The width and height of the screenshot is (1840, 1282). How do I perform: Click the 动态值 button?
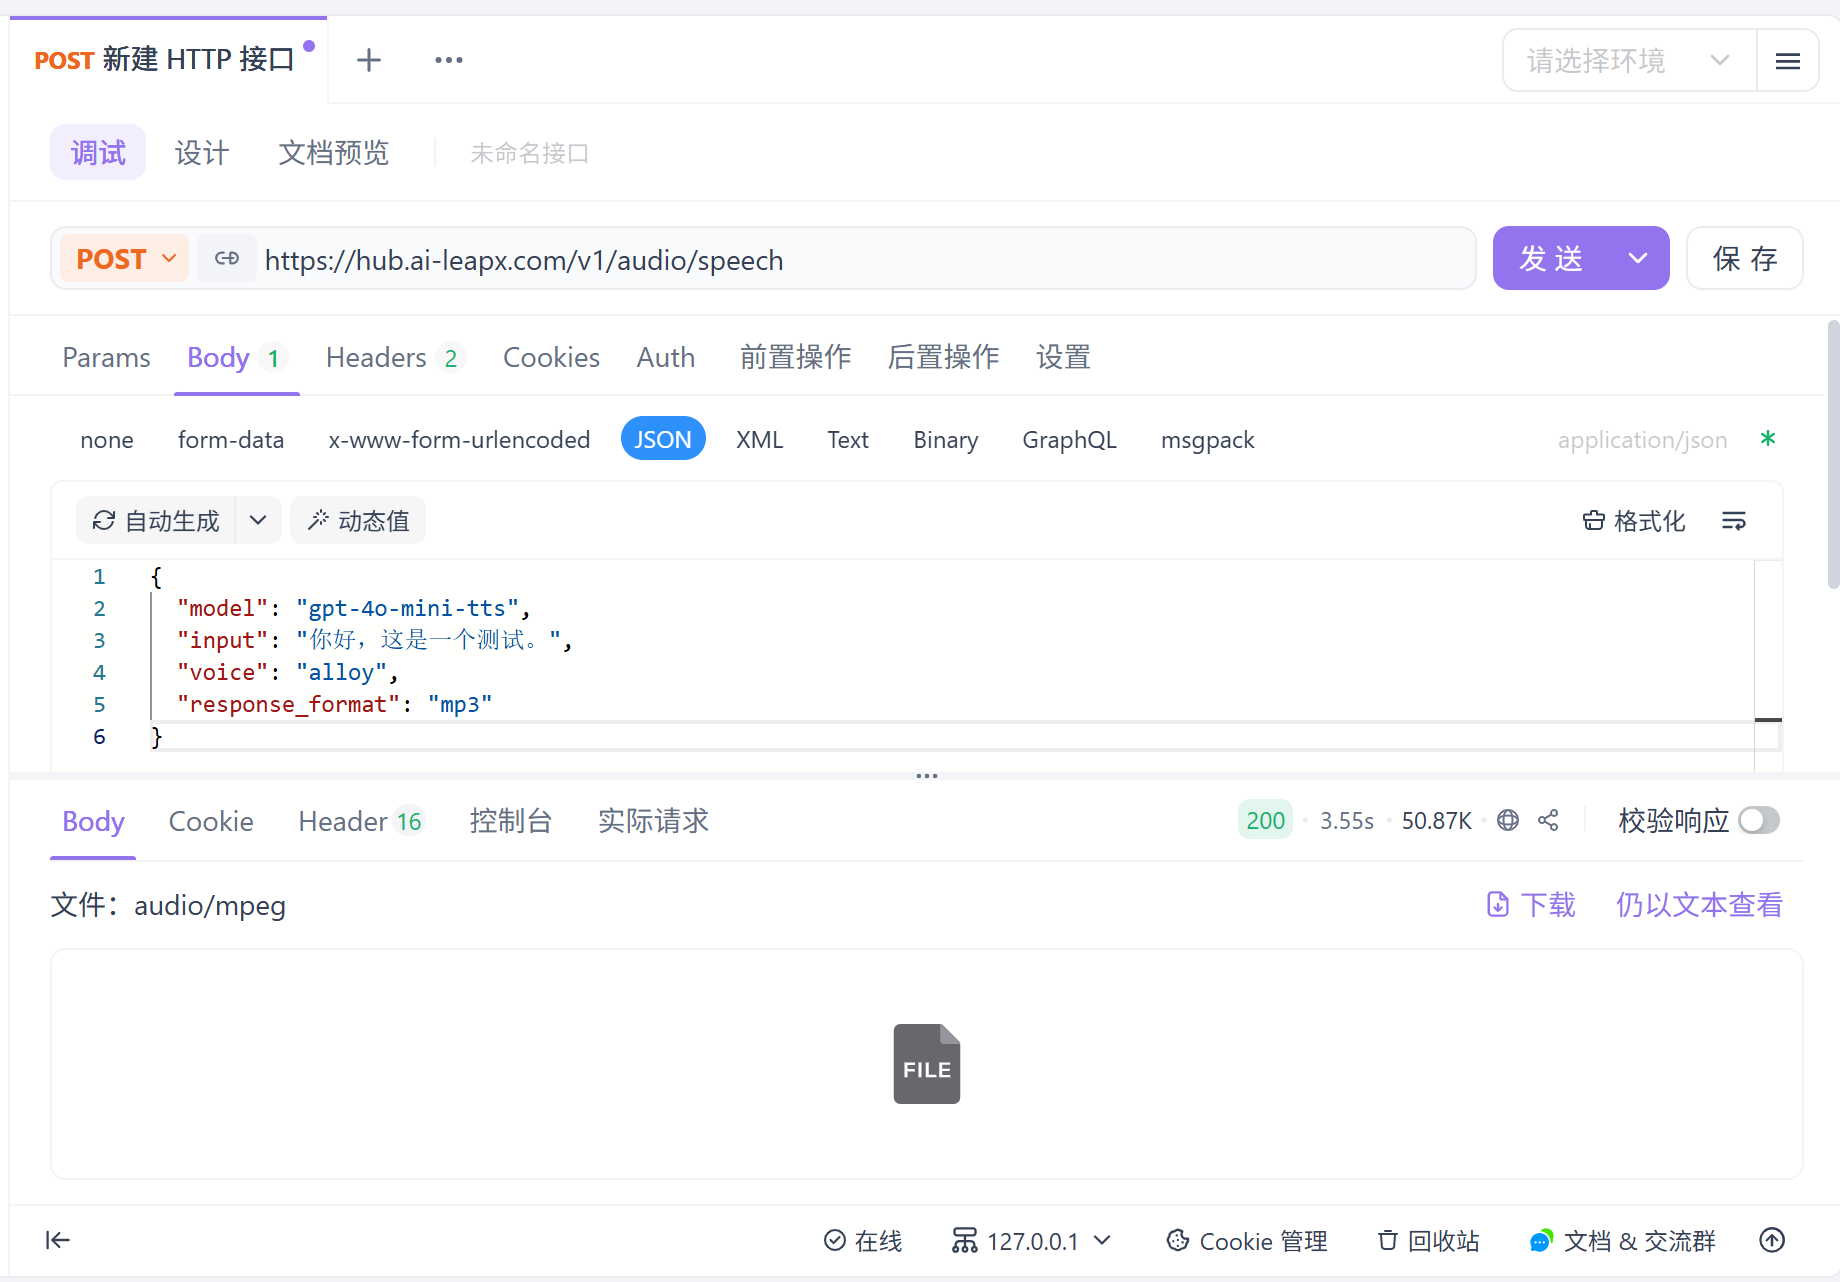click(x=358, y=521)
